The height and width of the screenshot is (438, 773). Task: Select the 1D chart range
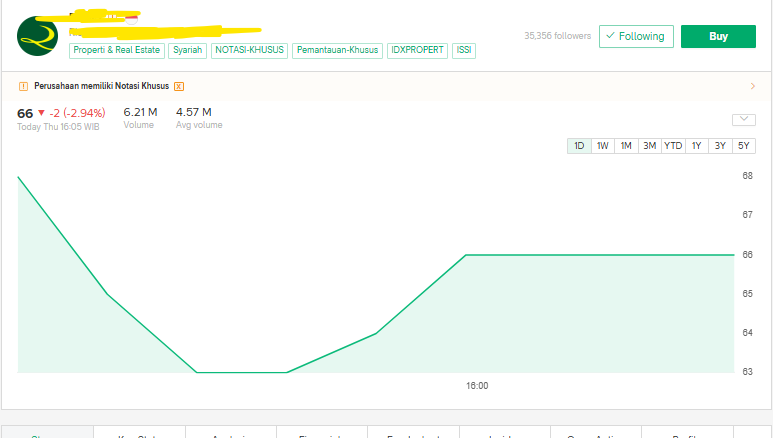tap(579, 146)
